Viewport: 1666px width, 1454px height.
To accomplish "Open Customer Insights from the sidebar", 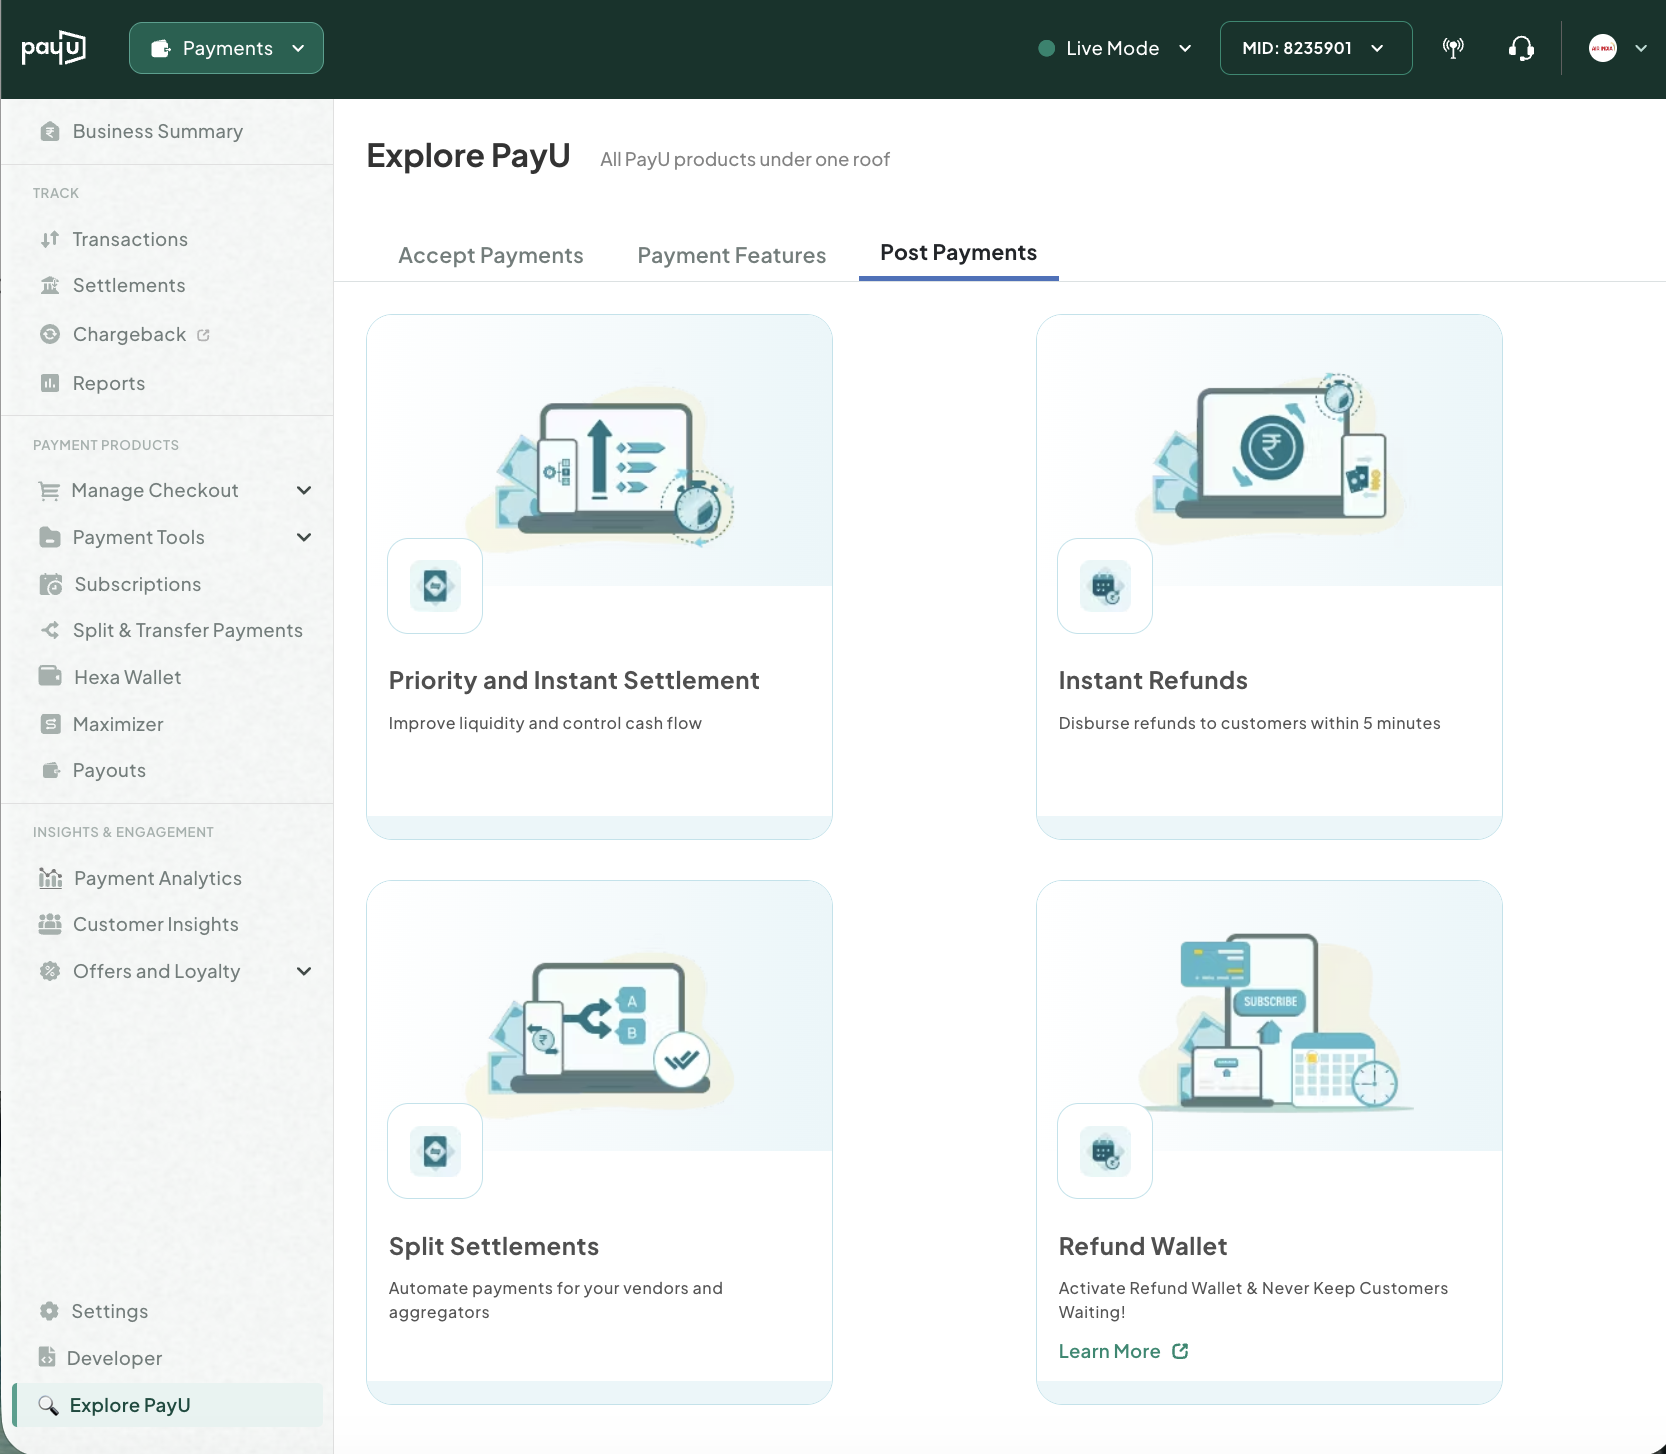I will 155,924.
